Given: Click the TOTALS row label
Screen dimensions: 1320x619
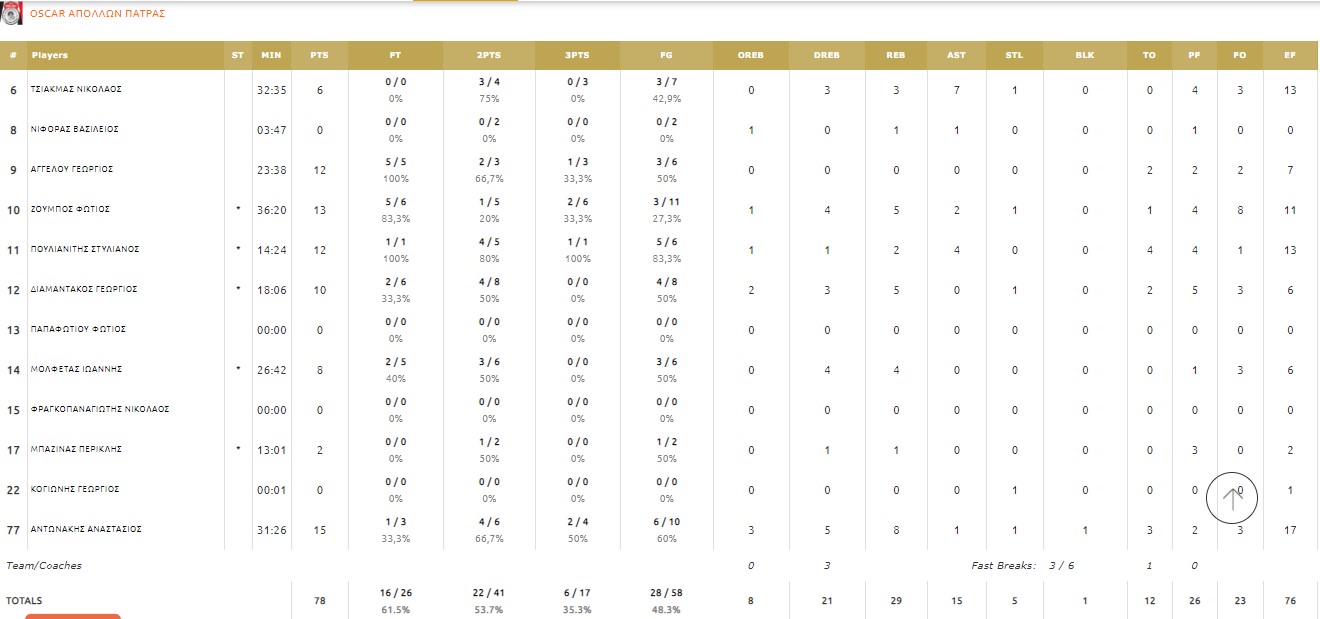Looking at the screenshot, I should point(24,600).
